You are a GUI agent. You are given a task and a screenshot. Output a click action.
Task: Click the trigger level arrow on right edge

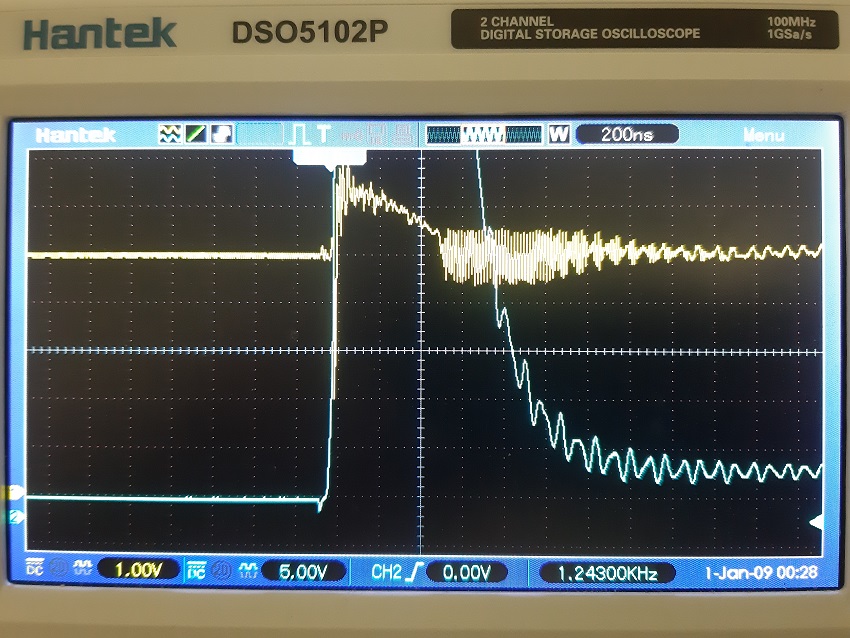coord(816,522)
